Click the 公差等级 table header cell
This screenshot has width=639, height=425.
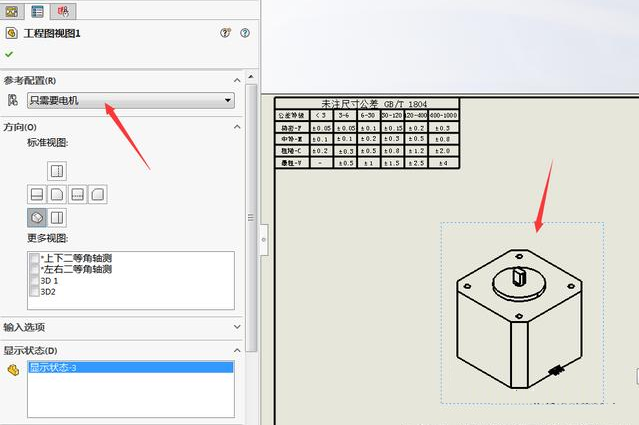pos(292,116)
